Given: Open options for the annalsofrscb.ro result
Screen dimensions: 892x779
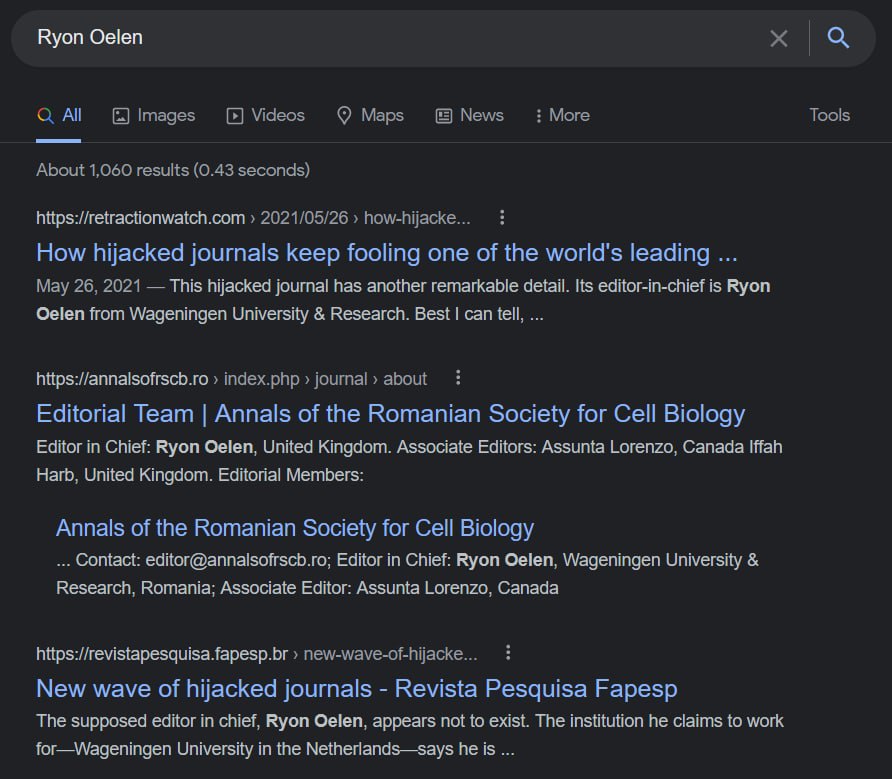Looking at the screenshot, I should [x=458, y=378].
